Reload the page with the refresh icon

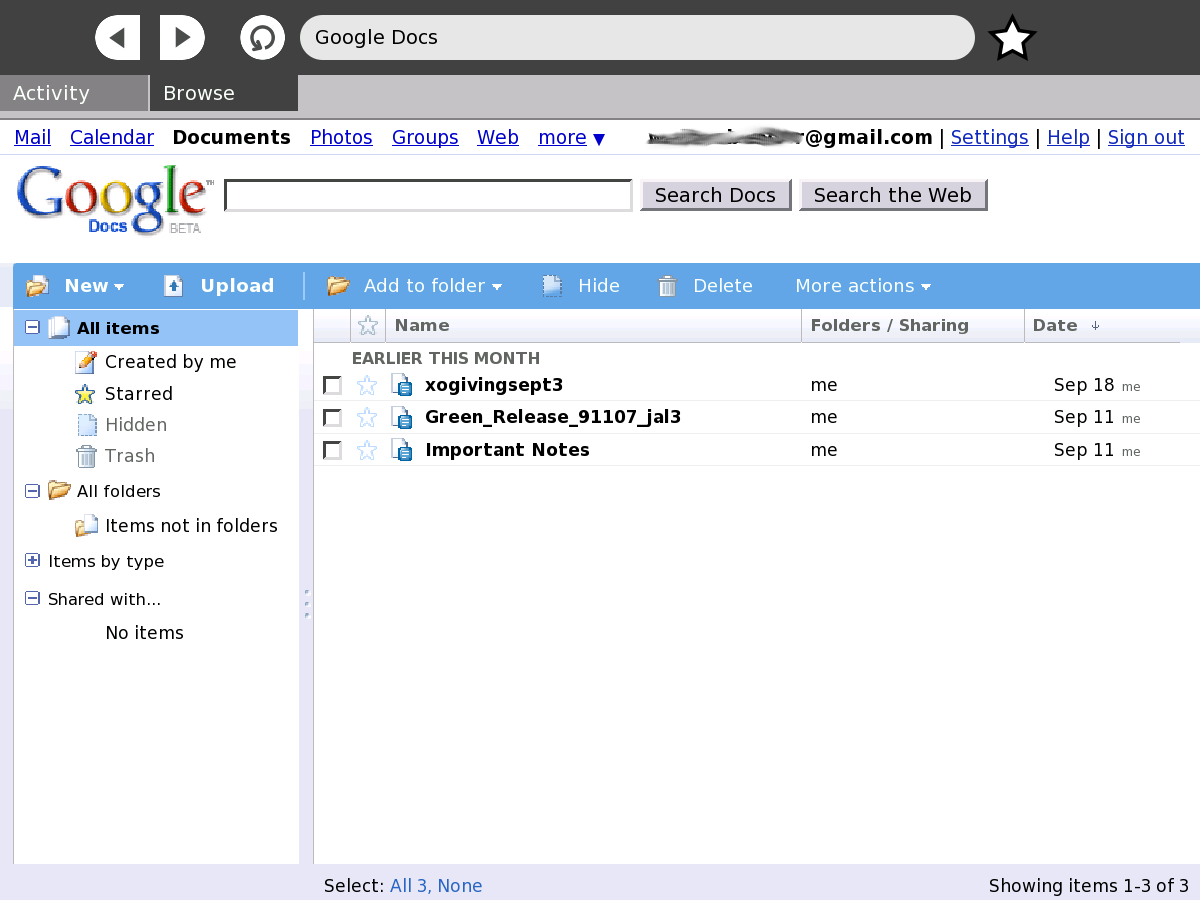(x=262, y=38)
